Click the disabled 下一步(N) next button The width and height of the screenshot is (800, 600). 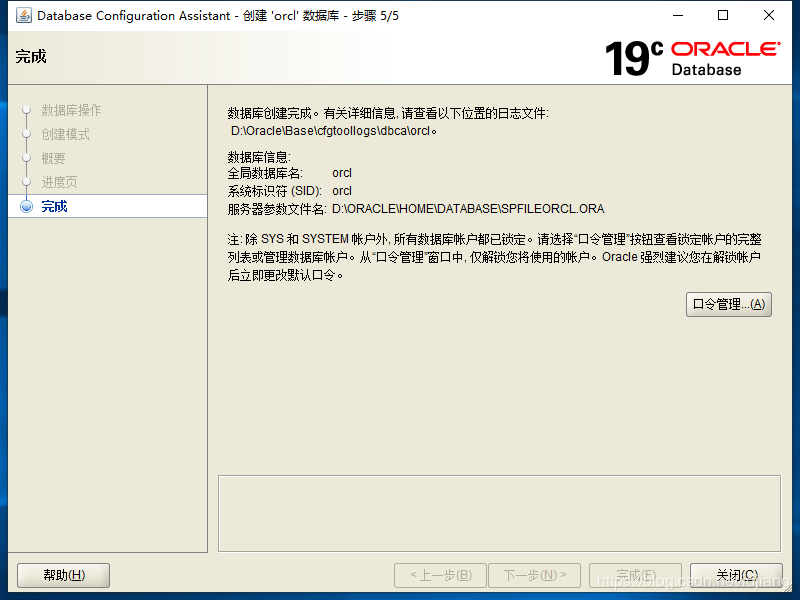(x=534, y=576)
